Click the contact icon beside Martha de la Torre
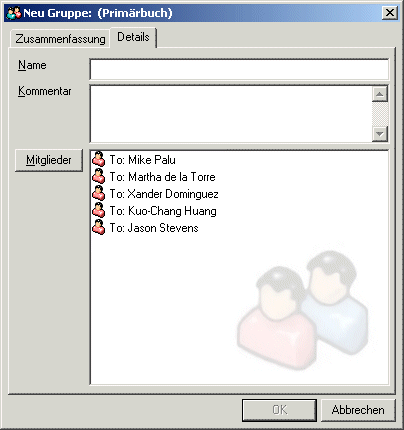 point(98,176)
